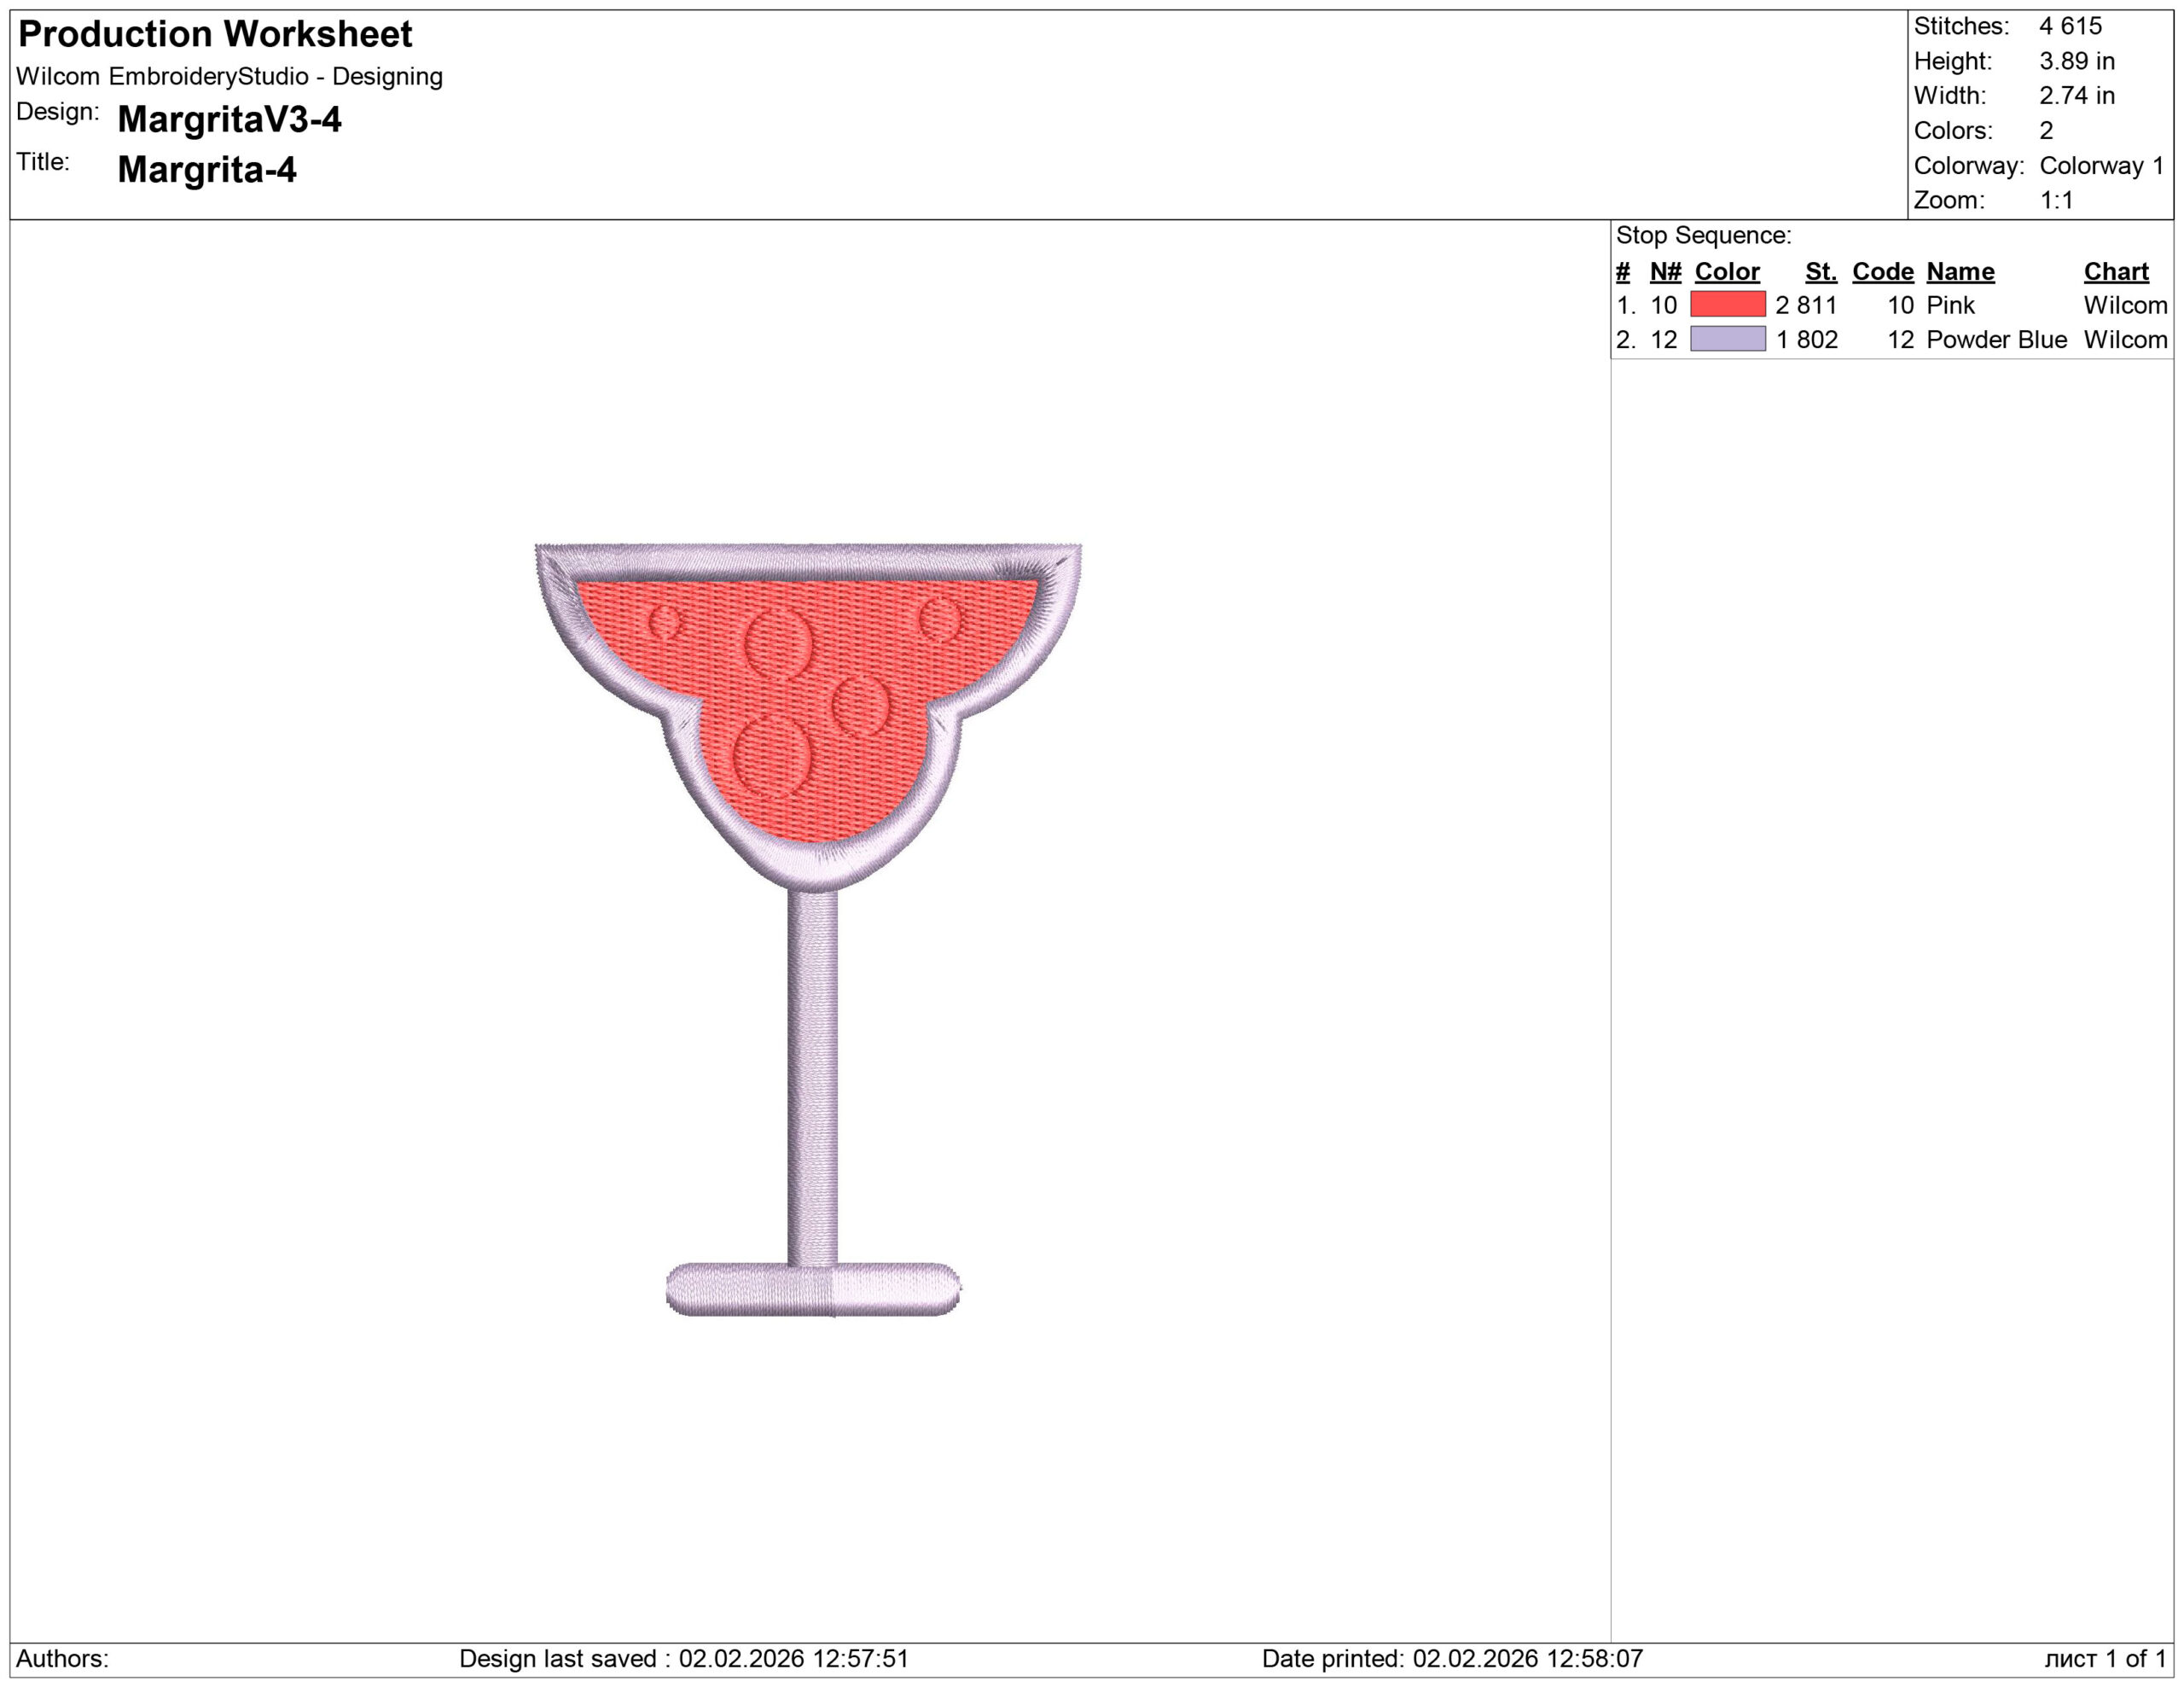Click the Margrita-4 title text

207,169
